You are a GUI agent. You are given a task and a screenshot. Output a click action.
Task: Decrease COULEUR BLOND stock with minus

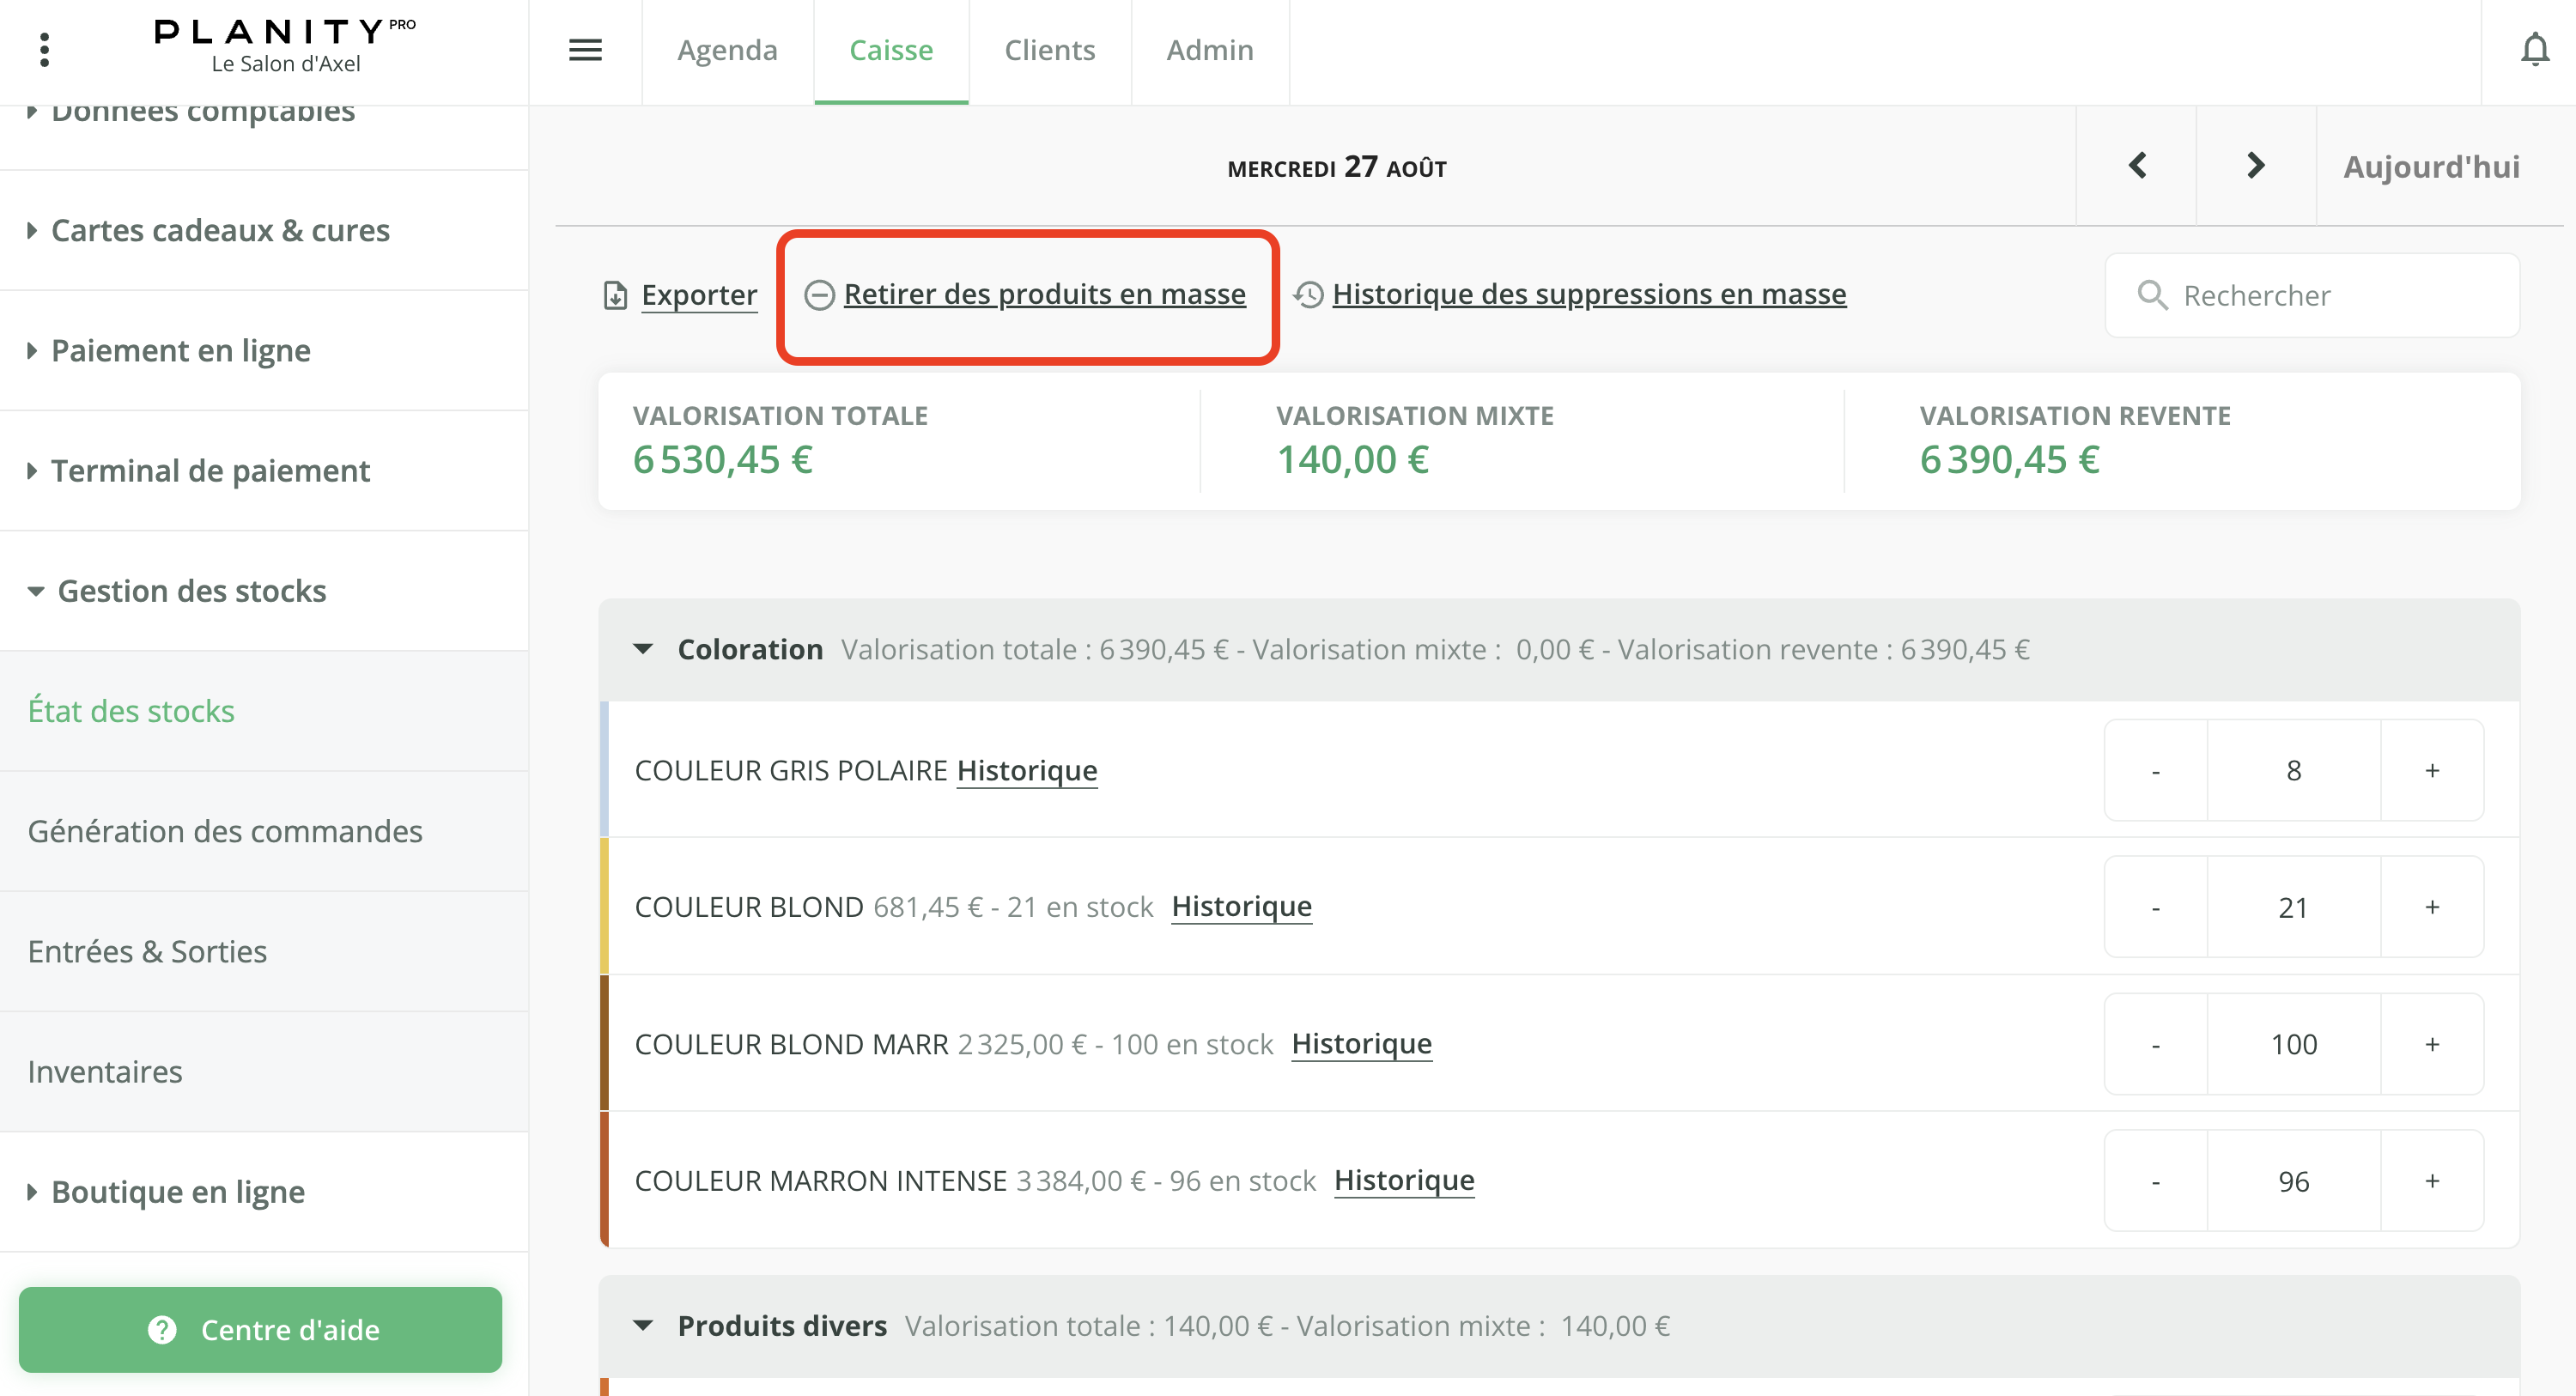(2155, 908)
